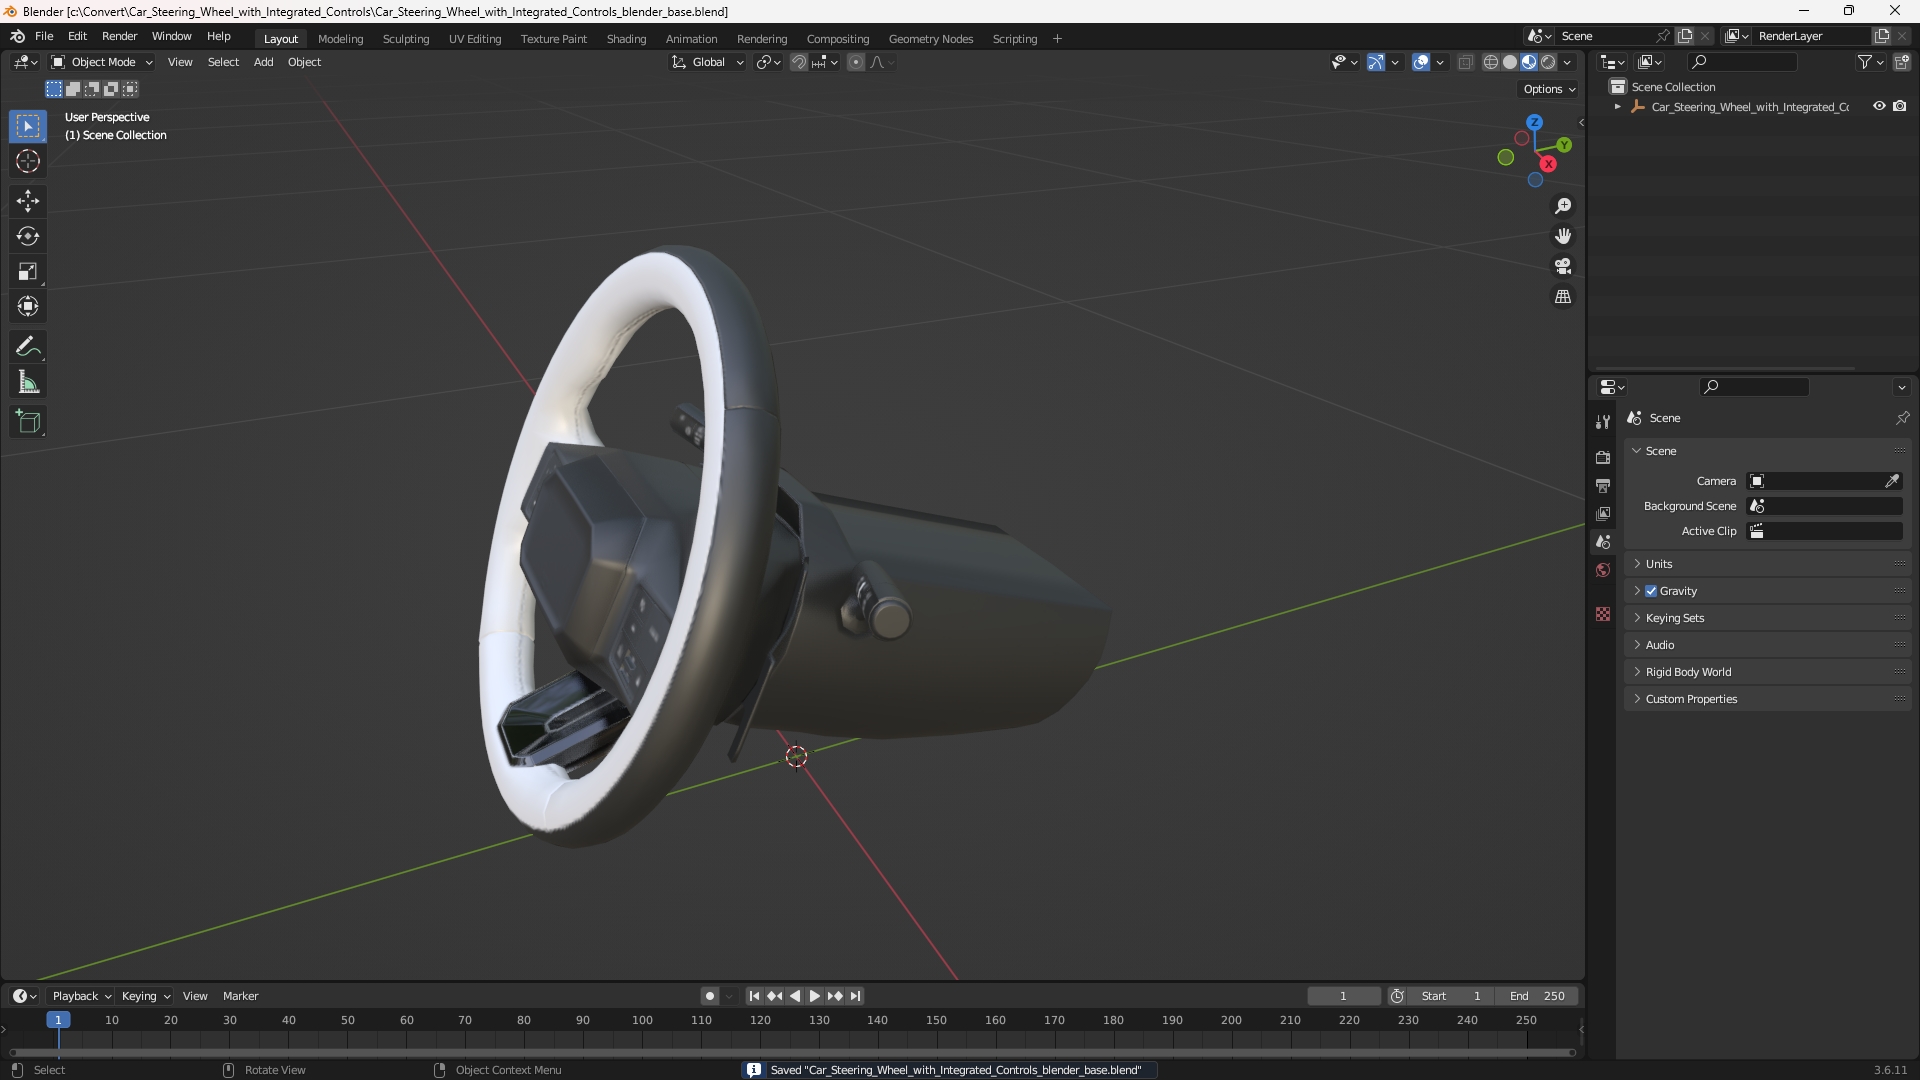The width and height of the screenshot is (1920, 1080).
Task: Open the Render properties tab
Action: pos(1603,458)
